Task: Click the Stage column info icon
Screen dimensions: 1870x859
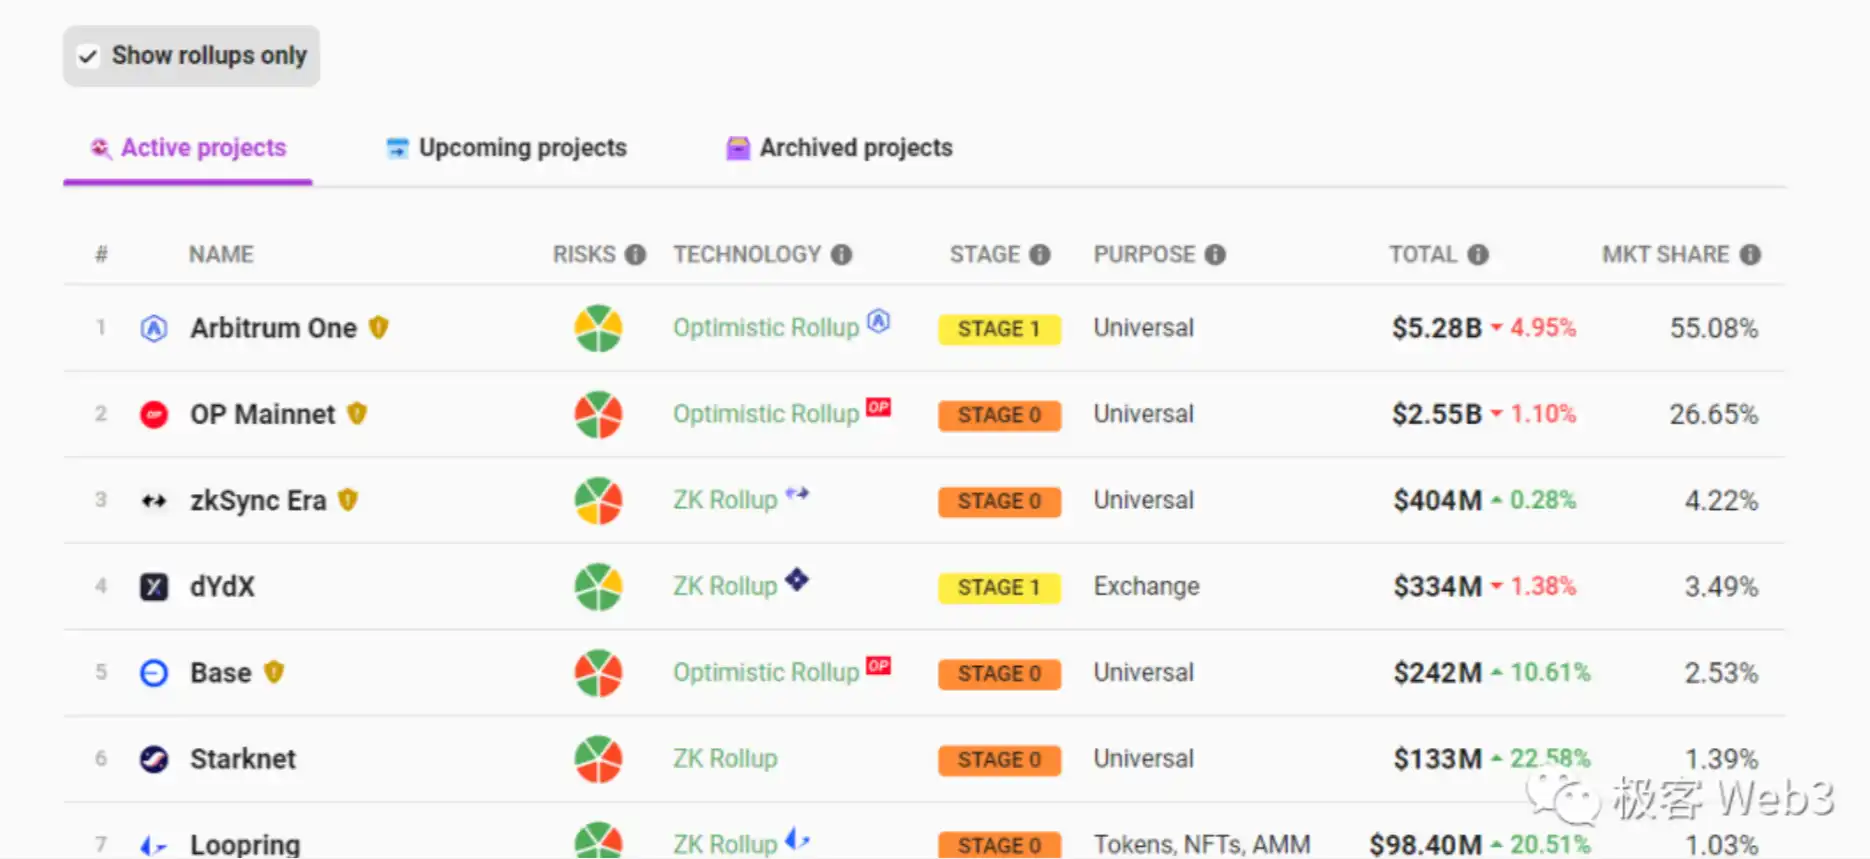Action: [1040, 255]
